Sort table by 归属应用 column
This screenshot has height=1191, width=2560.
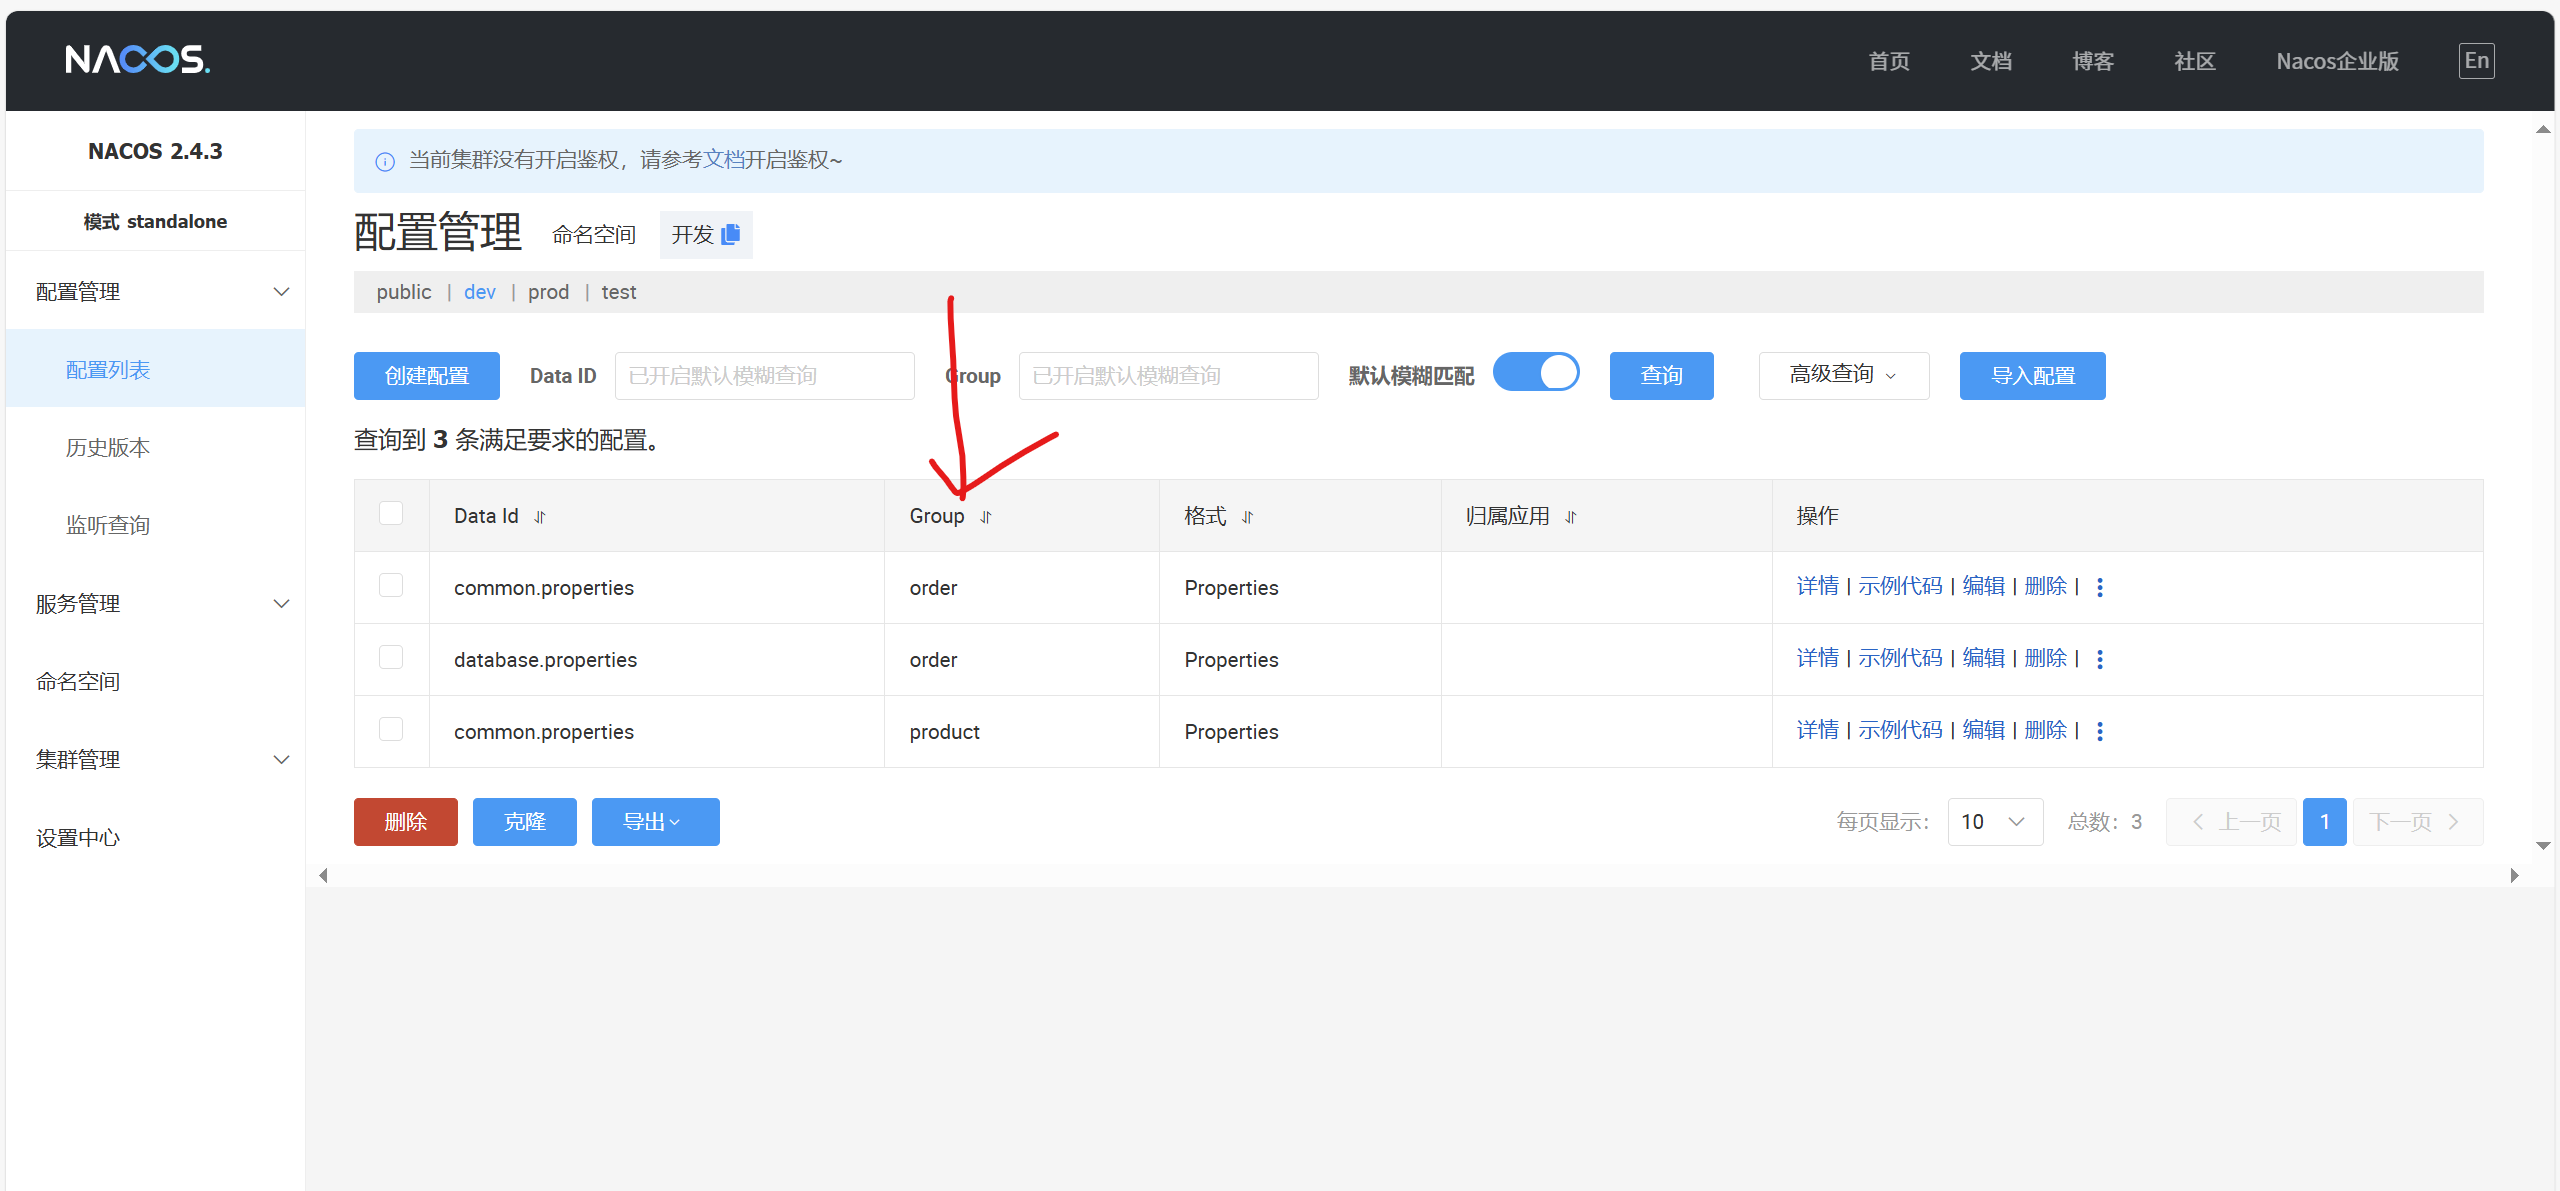1571,517
